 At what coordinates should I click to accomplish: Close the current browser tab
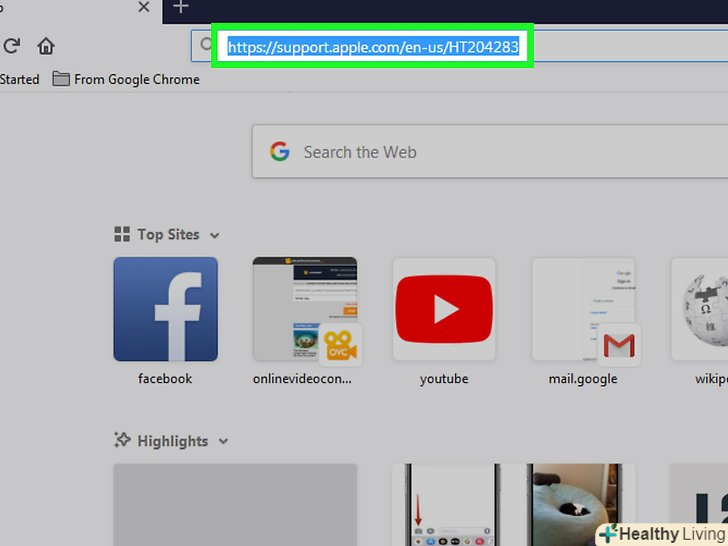coord(144,7)
